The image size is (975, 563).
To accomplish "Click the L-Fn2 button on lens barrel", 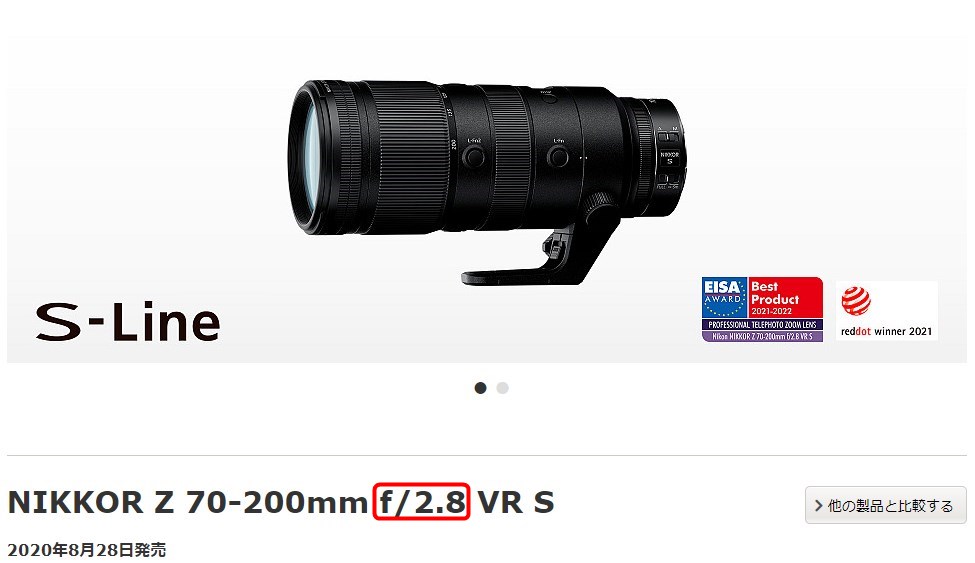I will pyautogui.click(x=474, y=156).
